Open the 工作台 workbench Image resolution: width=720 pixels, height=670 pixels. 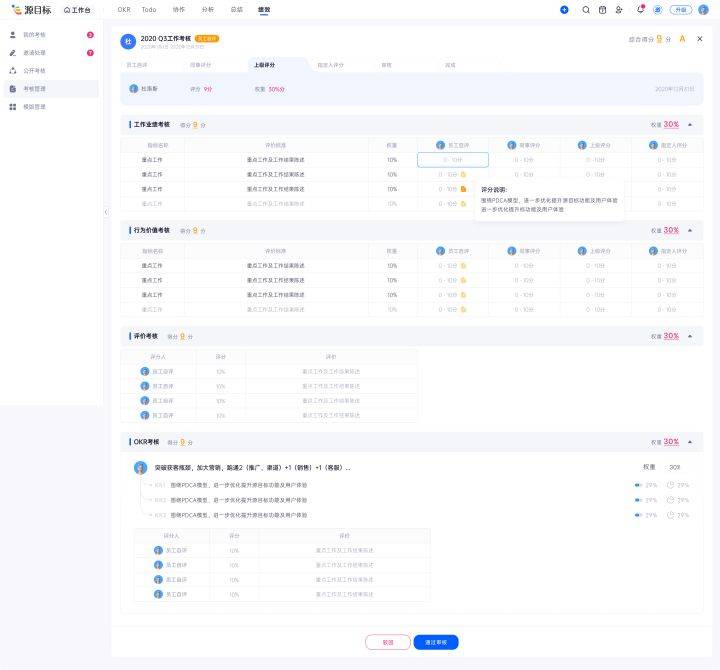coord(77,9)
